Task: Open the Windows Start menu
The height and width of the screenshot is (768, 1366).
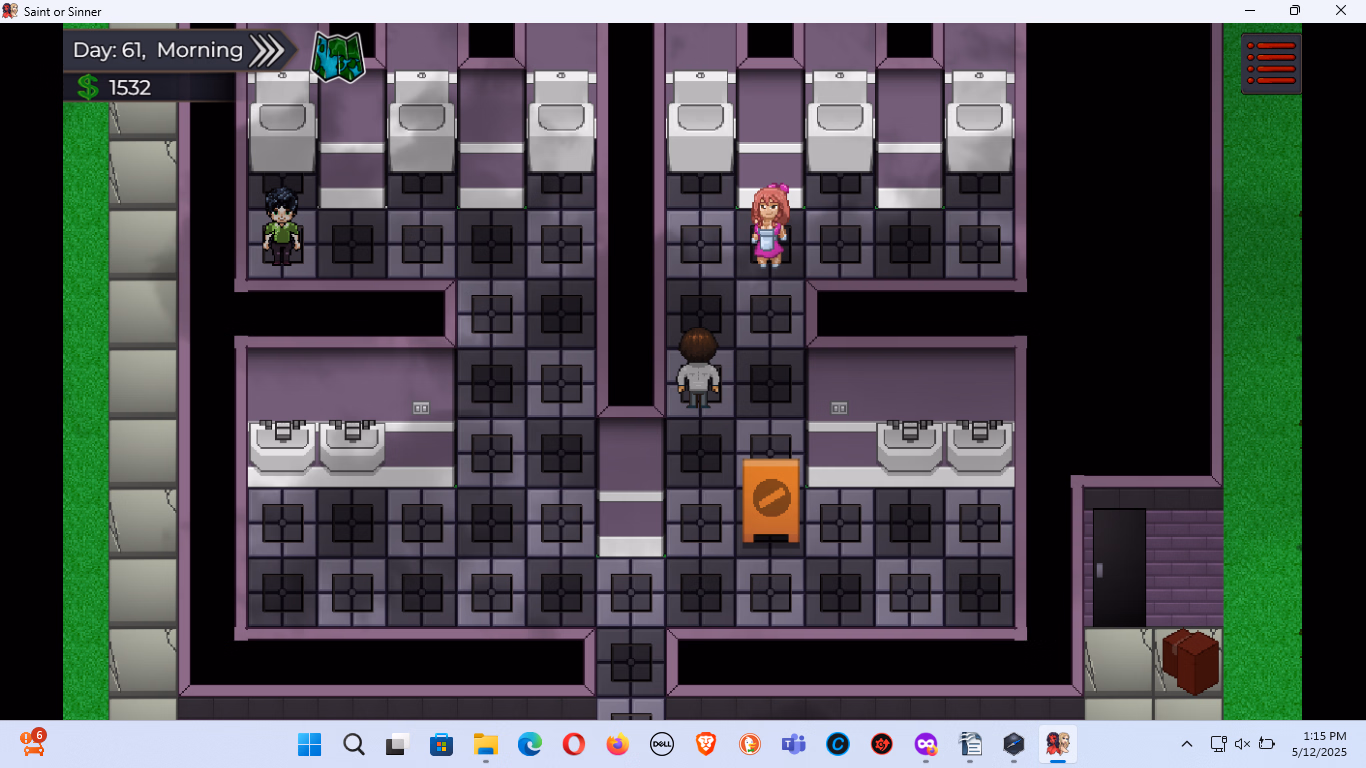Action: (309, 744)
